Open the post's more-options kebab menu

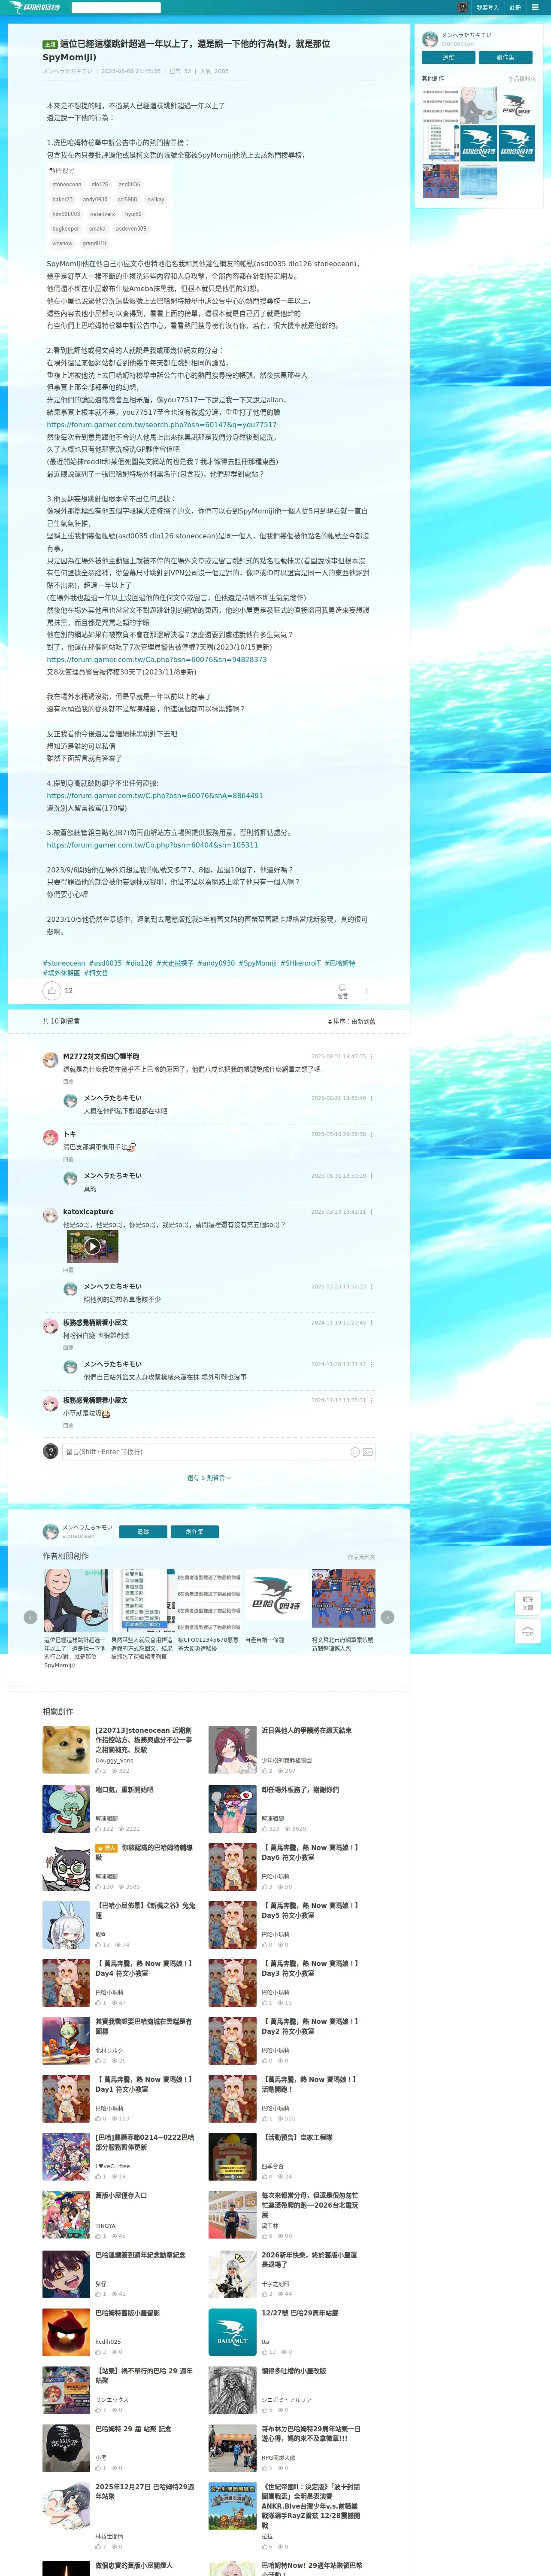[367, 991]
